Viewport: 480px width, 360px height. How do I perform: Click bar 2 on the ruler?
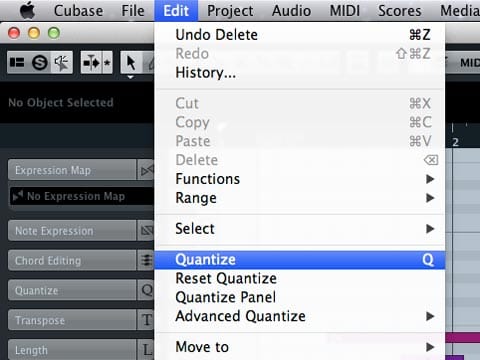point(456,142)
